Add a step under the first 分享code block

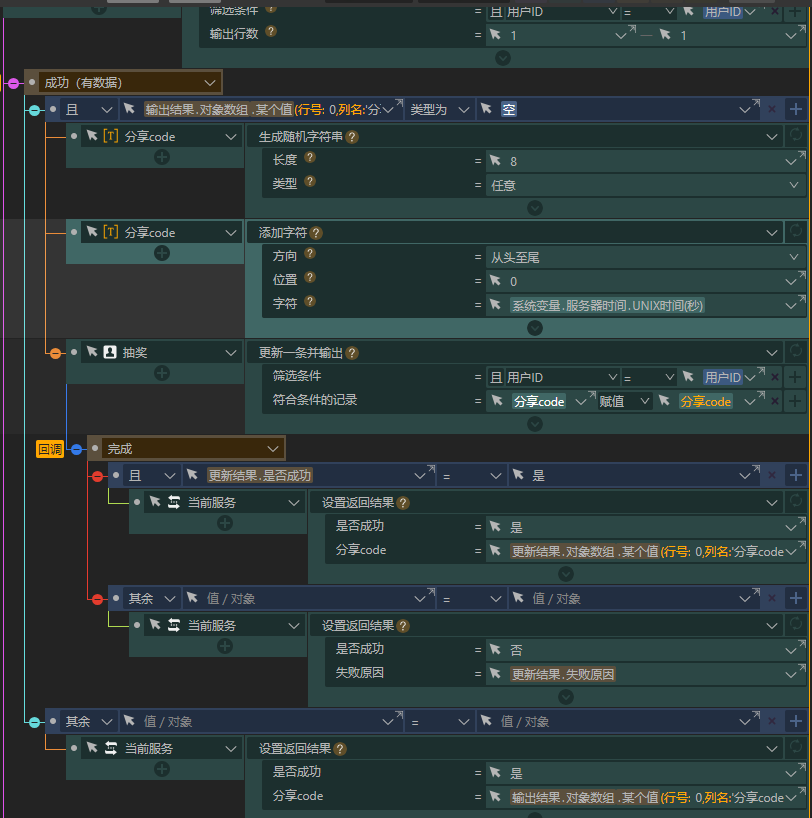[x=162, y=157]
